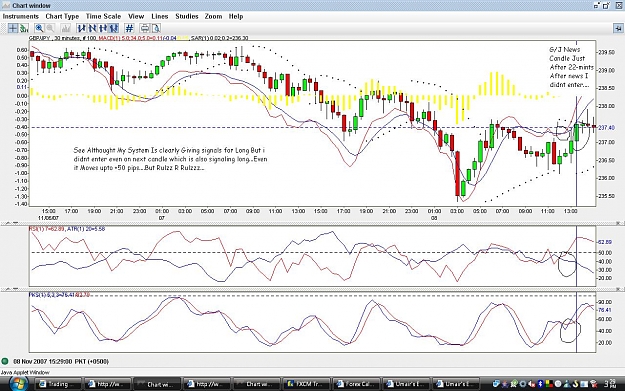Click the GBP/JPY 30 minutes chart label

click(x=63, y=38)
